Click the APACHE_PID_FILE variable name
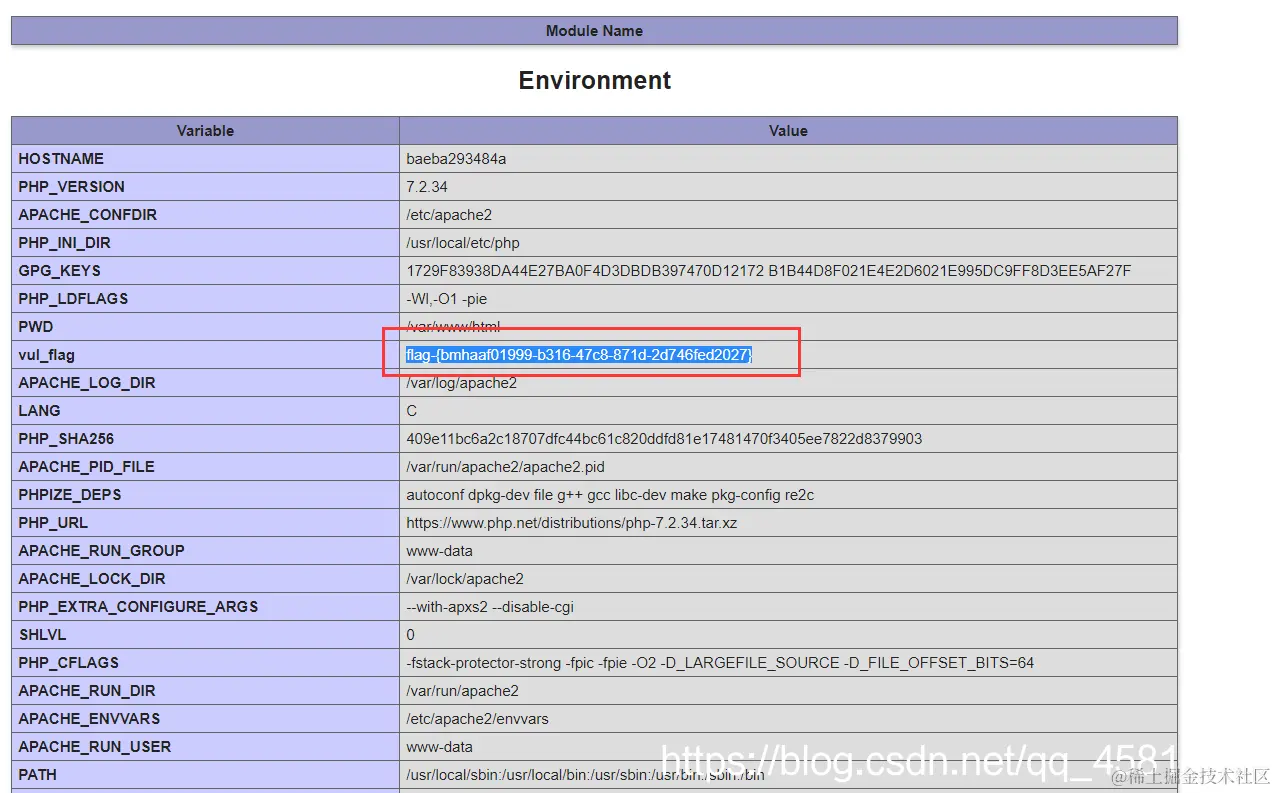Viewport: 1277px width, 793px height. (x=86, y=467)
